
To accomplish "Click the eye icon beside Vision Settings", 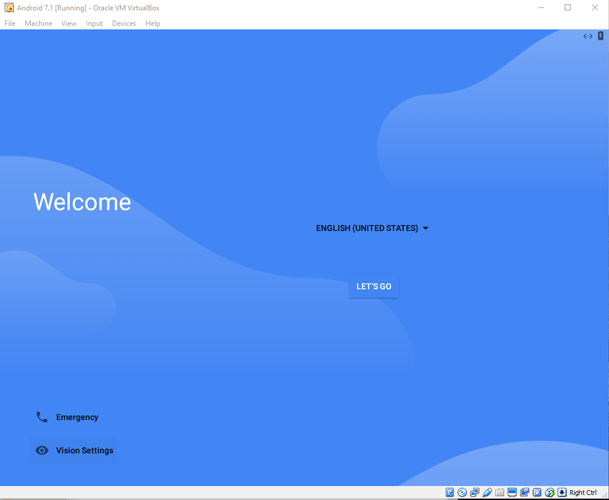I will pyautogui.click(x=42, y=450).
